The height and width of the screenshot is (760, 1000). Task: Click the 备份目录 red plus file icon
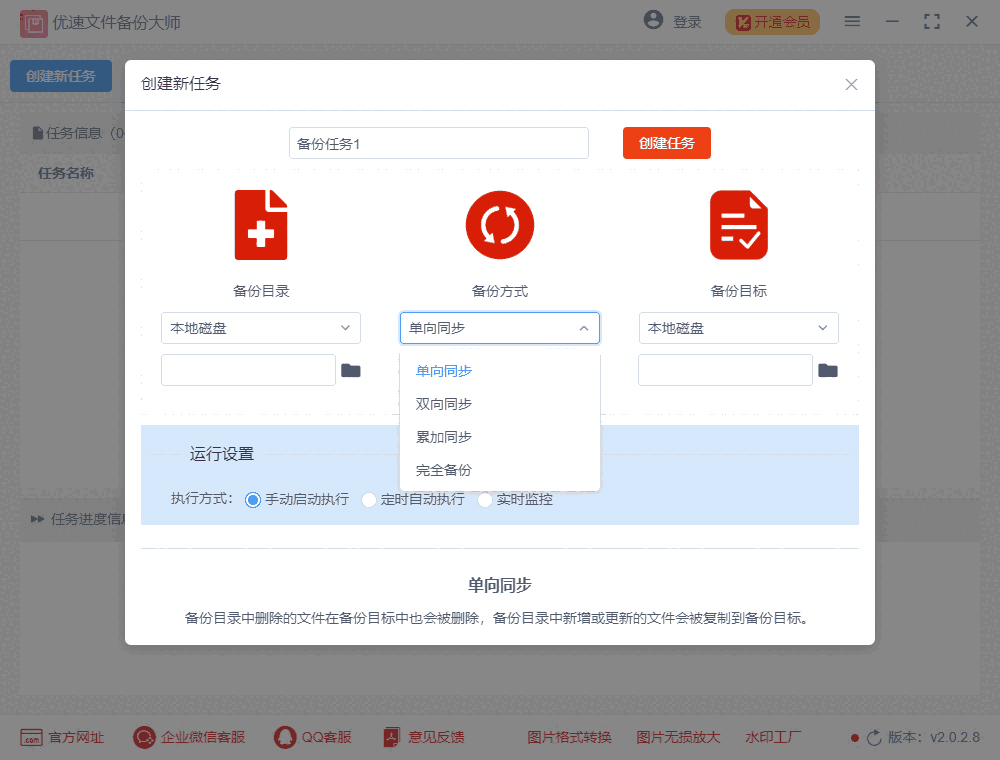(261, 224)
